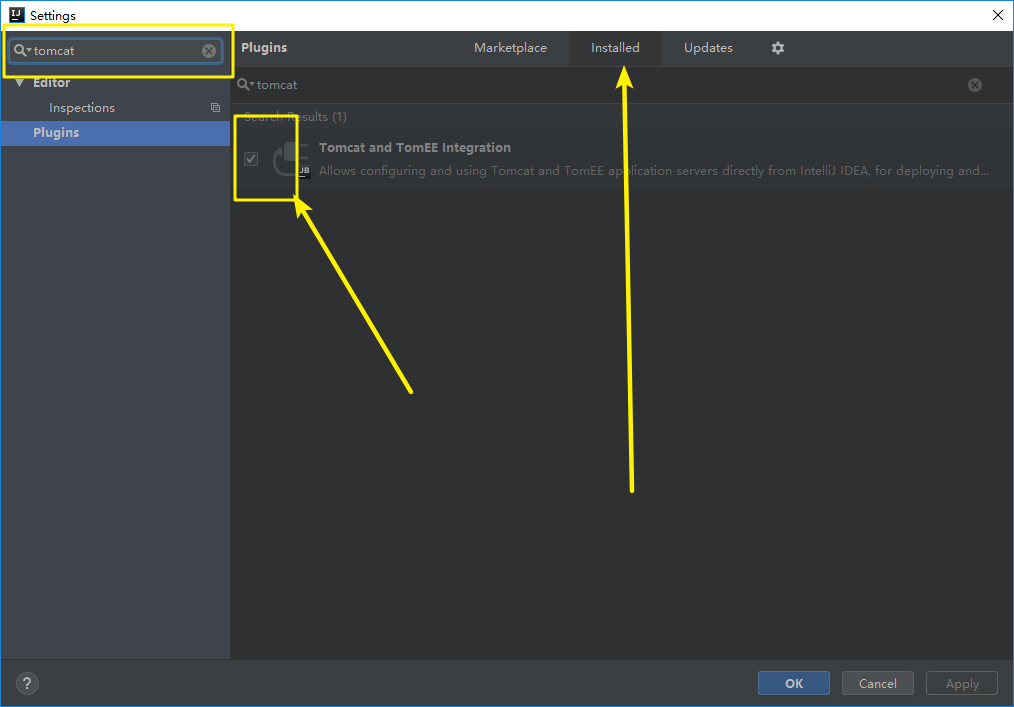
Task: Collapse the Editor tree node
Action: [x=19, y=83]
